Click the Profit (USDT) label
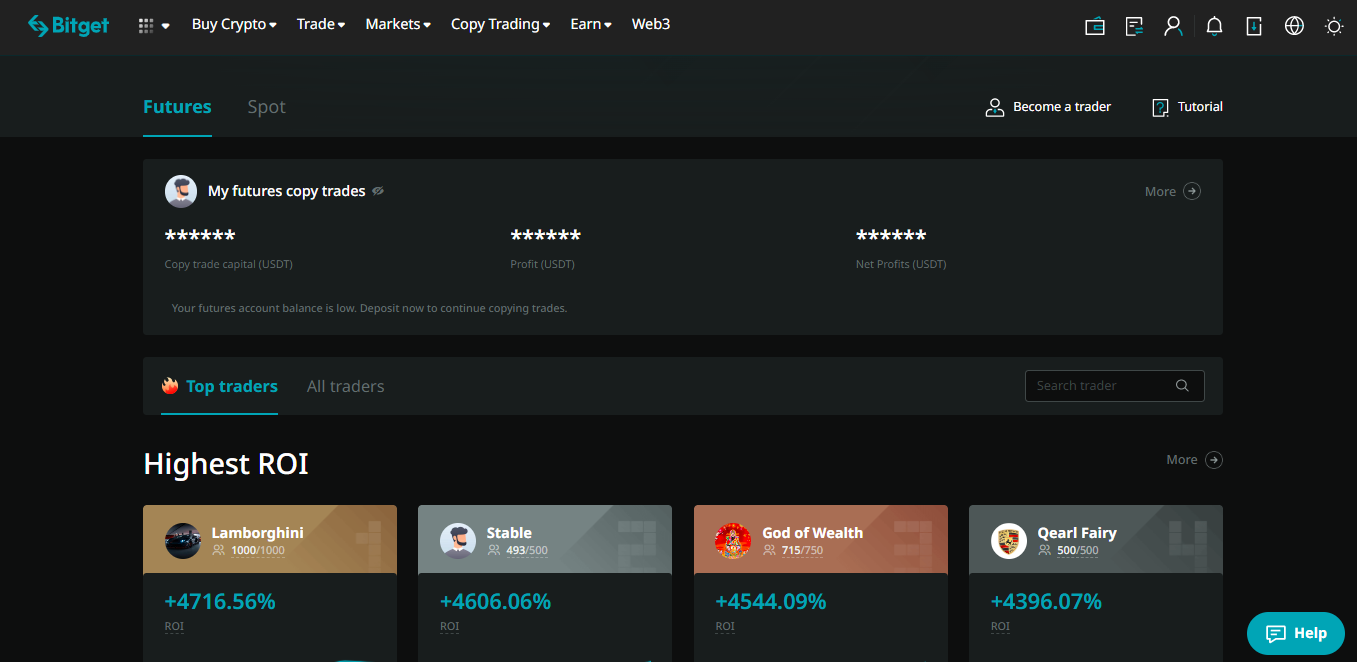 tap(543, 265)
